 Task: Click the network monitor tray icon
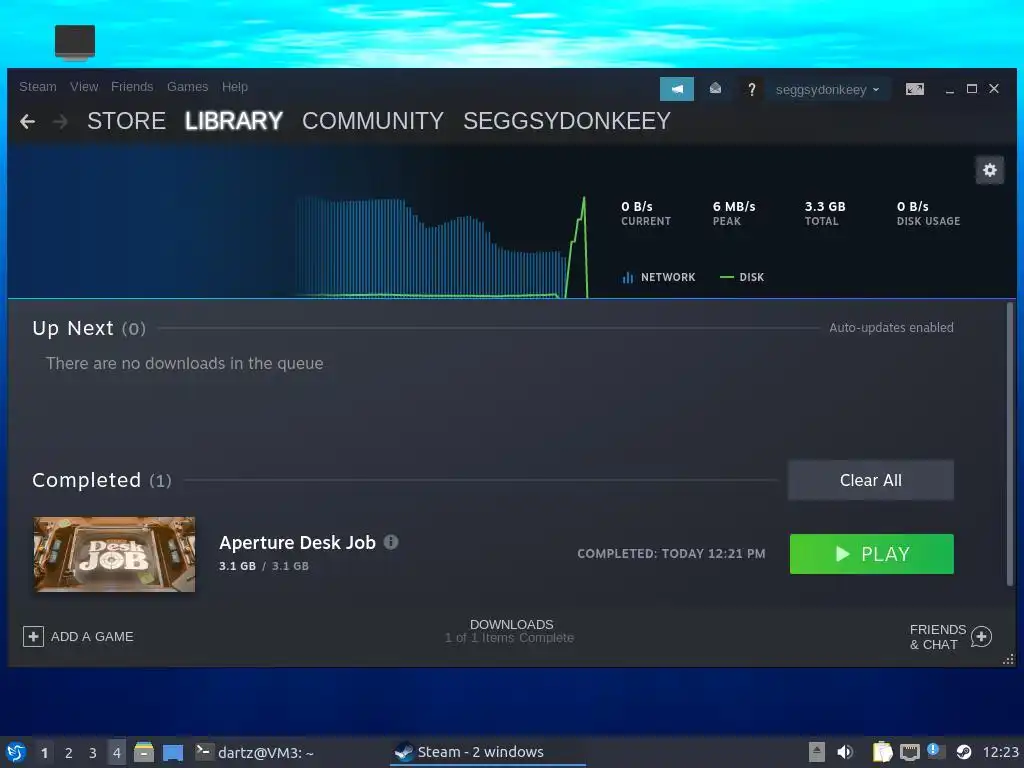tap(909, 752)
